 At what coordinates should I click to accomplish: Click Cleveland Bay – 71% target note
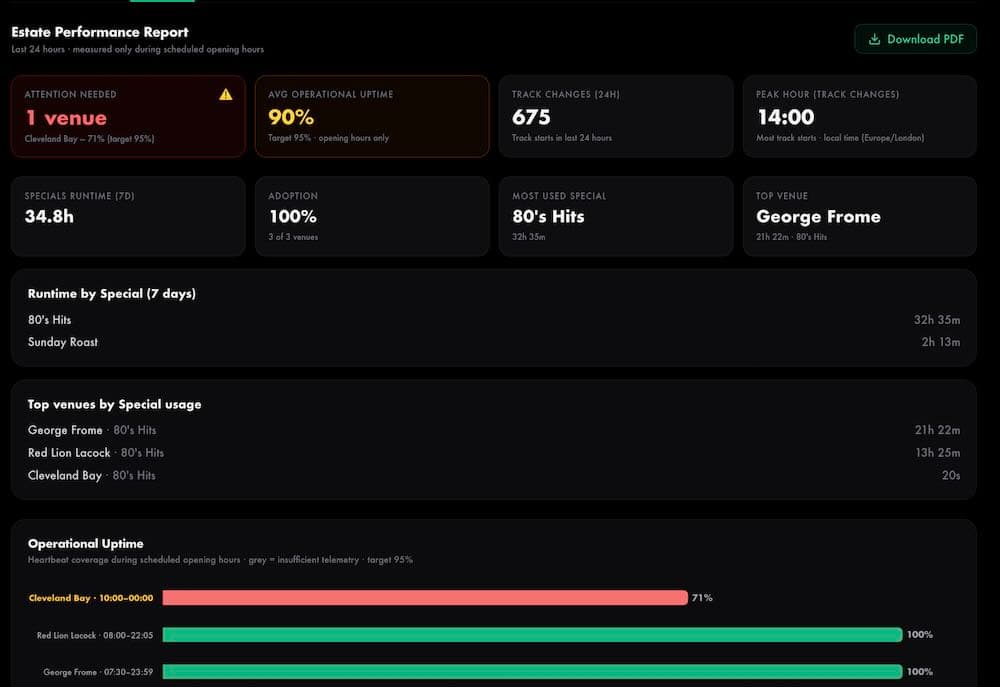pyautogui.click(x=89, y=138)
